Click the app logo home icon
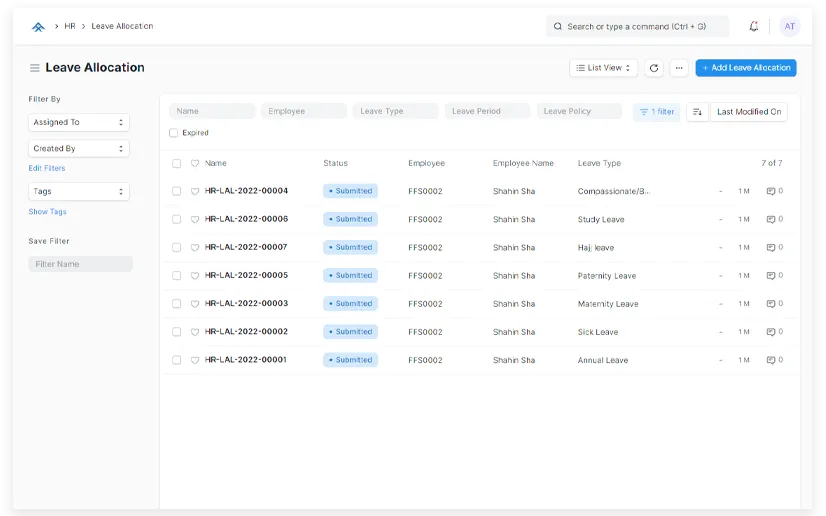This screenshot has width=826, height=516. pyautogui.click(x=38, y=27)
